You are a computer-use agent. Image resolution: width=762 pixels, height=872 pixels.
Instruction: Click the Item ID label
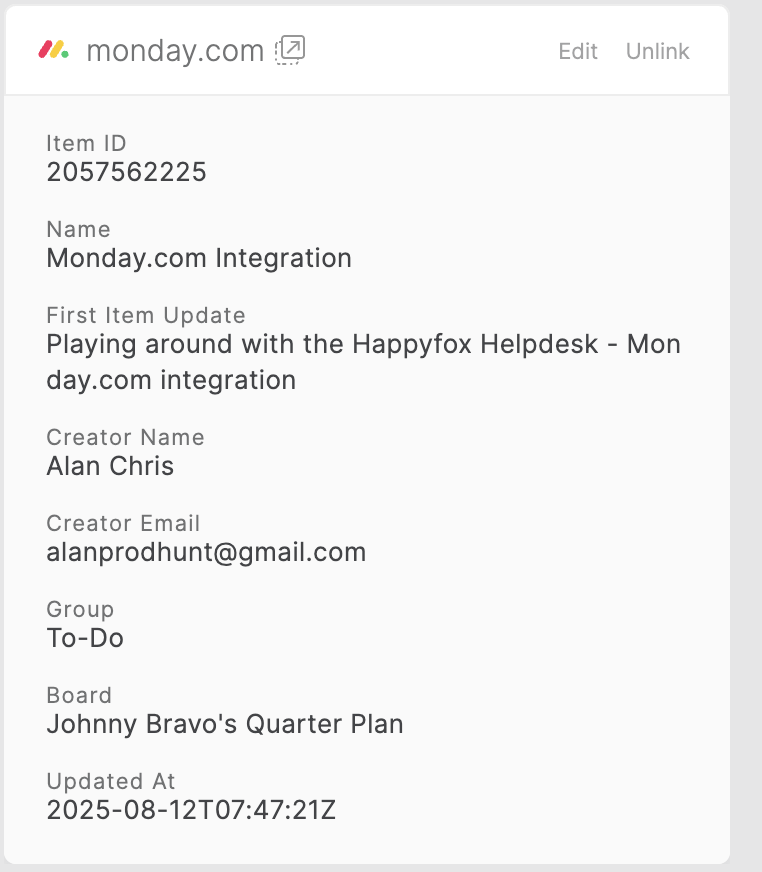(x=86, y=143)
